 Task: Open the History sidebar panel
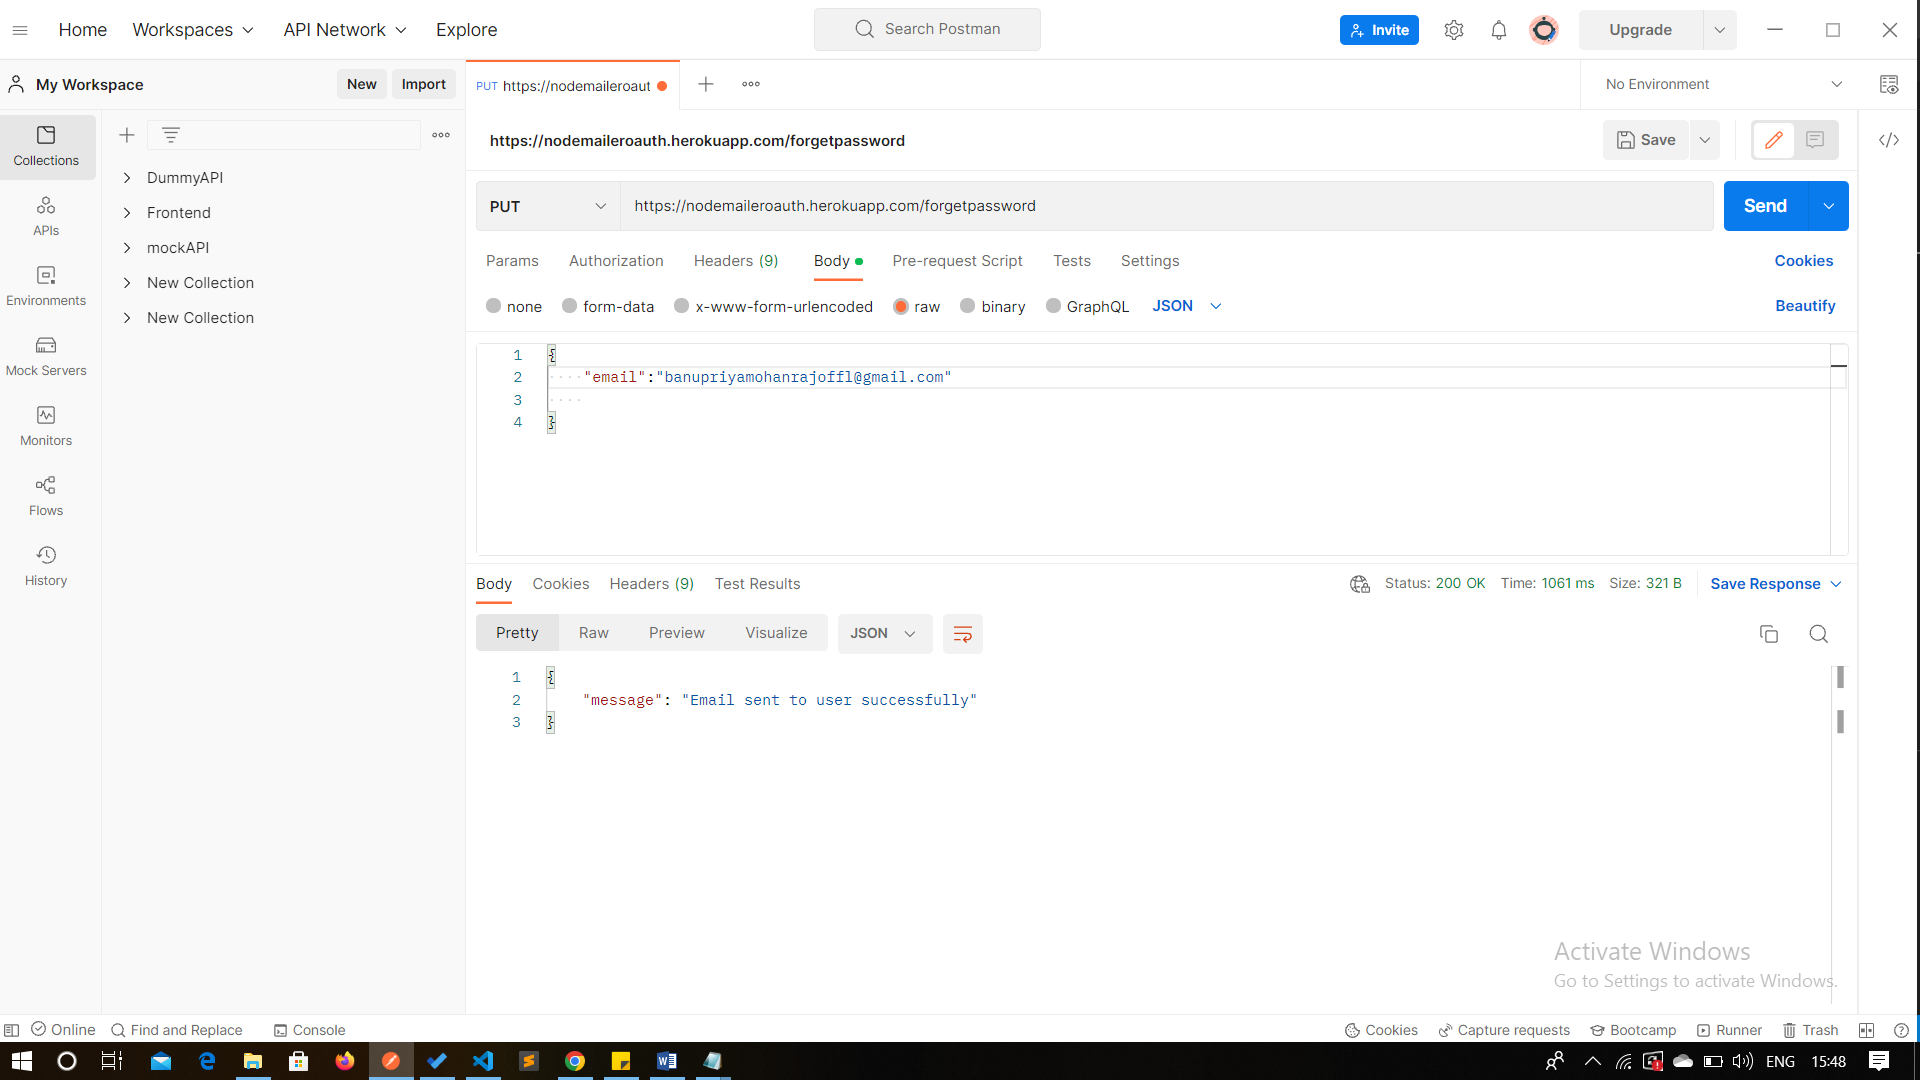(x=46, y=566)
